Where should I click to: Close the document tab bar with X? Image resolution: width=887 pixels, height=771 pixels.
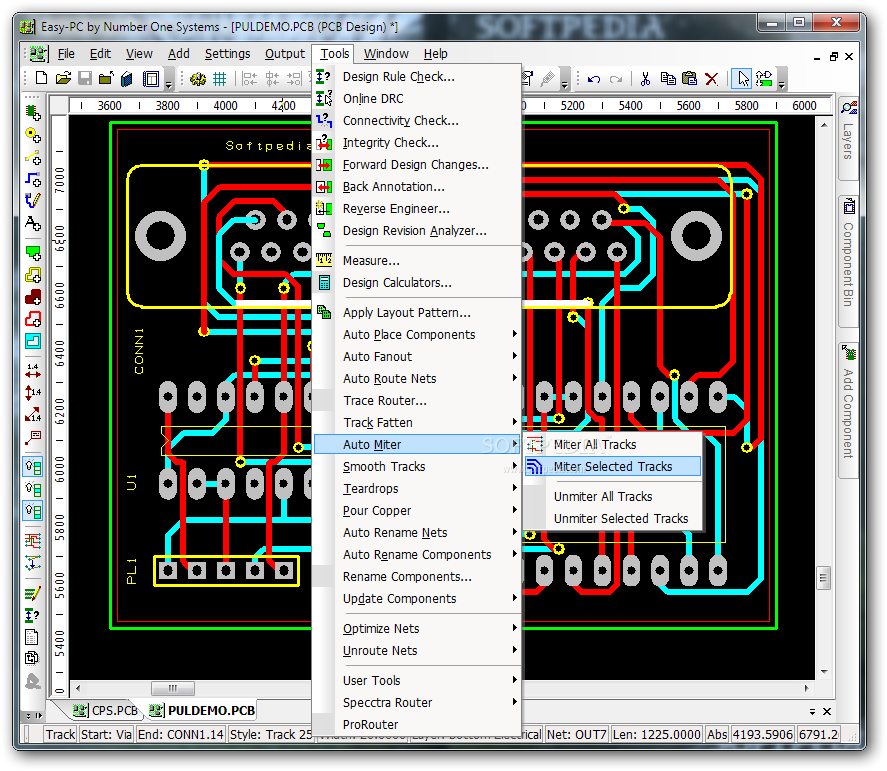[x=827, y=711]
